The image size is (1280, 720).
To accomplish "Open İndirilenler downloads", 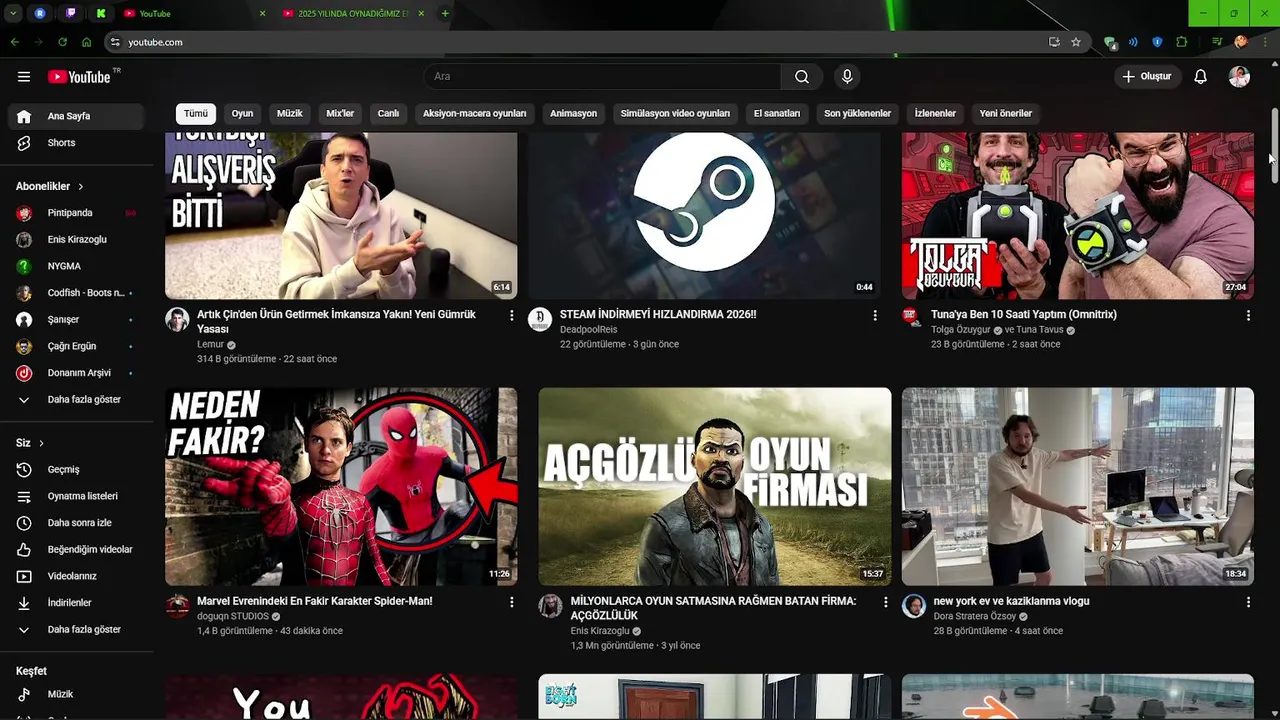I will tap(76, 603).
